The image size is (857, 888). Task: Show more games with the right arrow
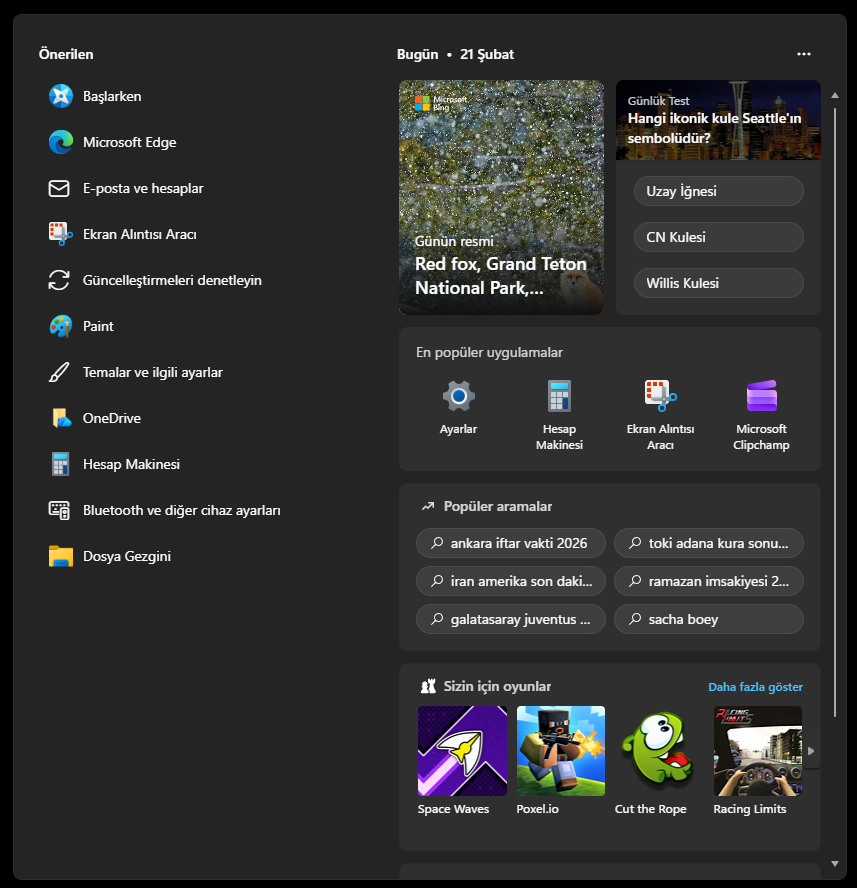(x=811, y=751)
